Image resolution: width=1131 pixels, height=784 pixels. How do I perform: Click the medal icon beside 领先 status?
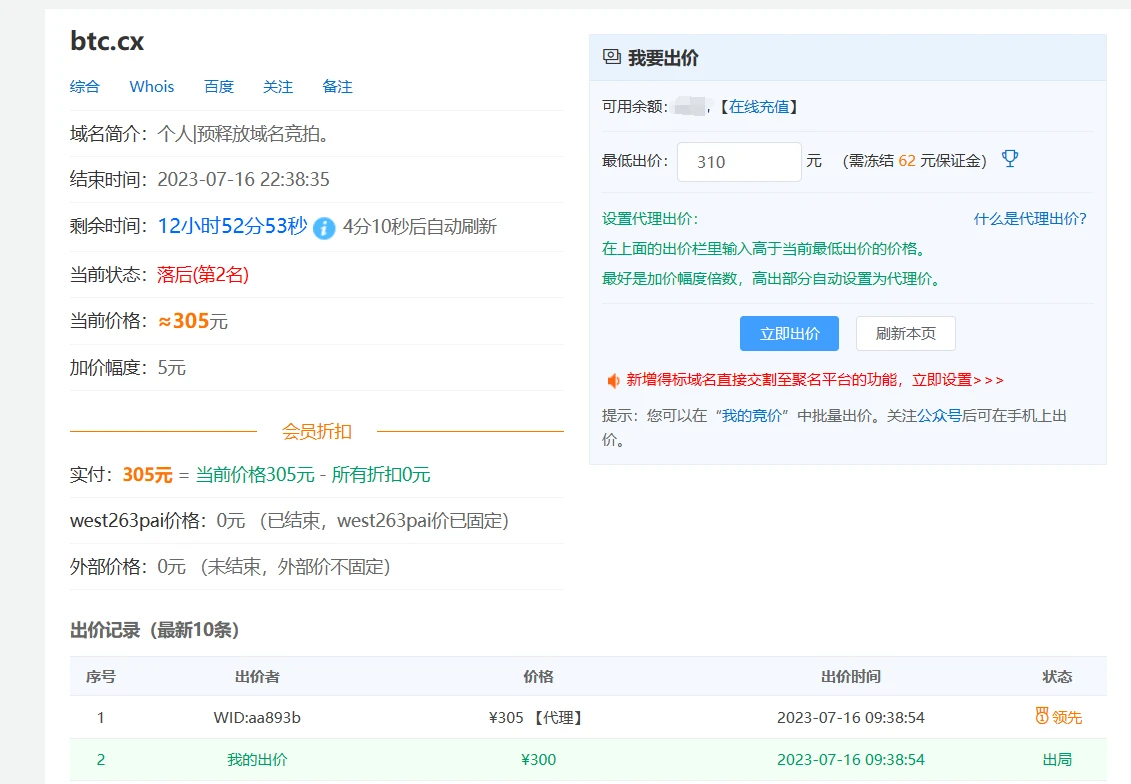[x=1042, y=716]
